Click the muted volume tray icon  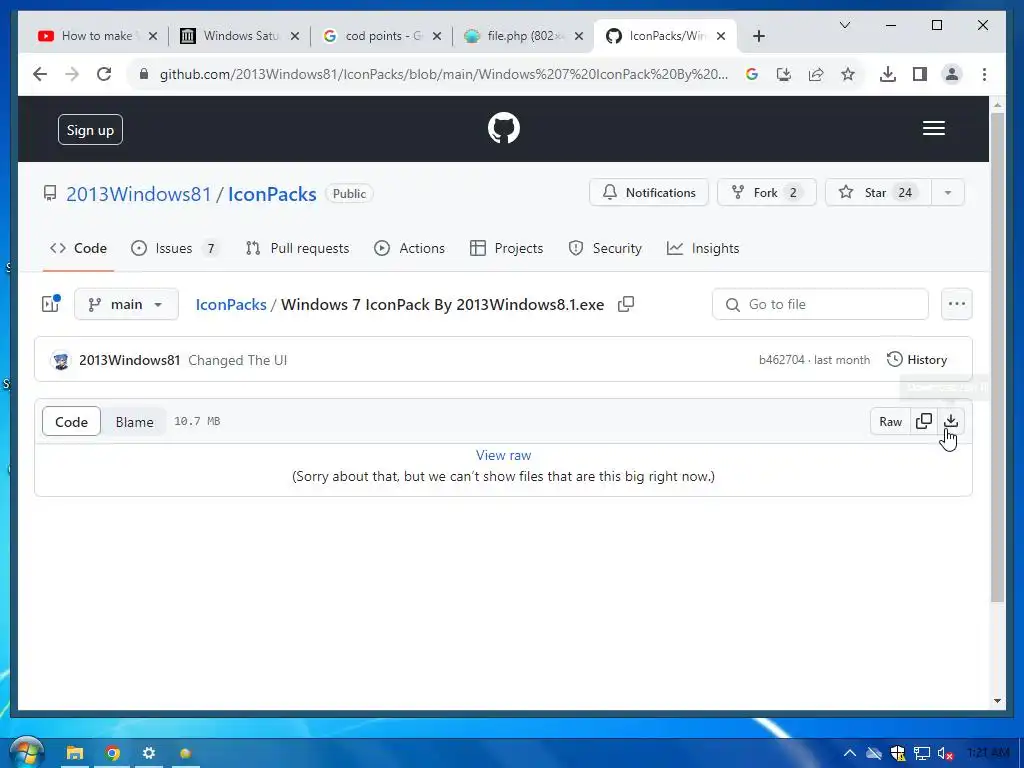coord(945,753)
